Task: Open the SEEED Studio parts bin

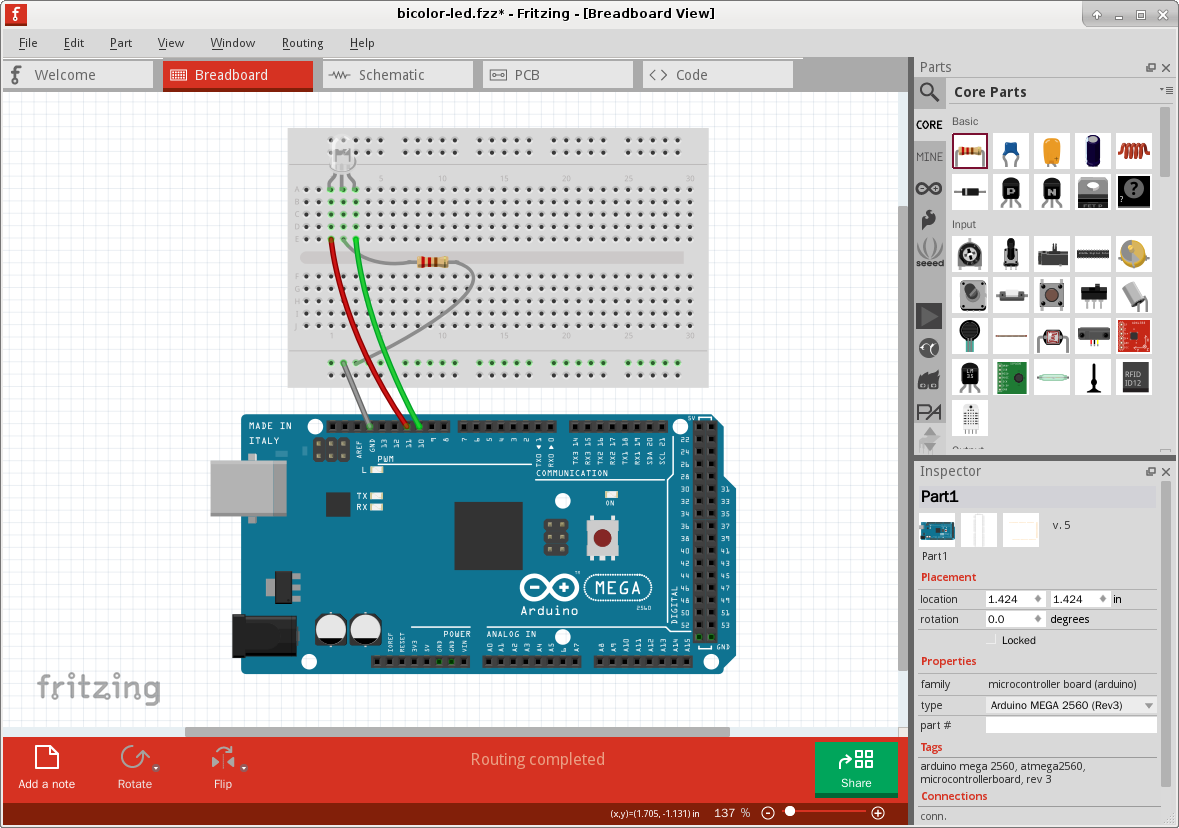Action: (929, 254)
